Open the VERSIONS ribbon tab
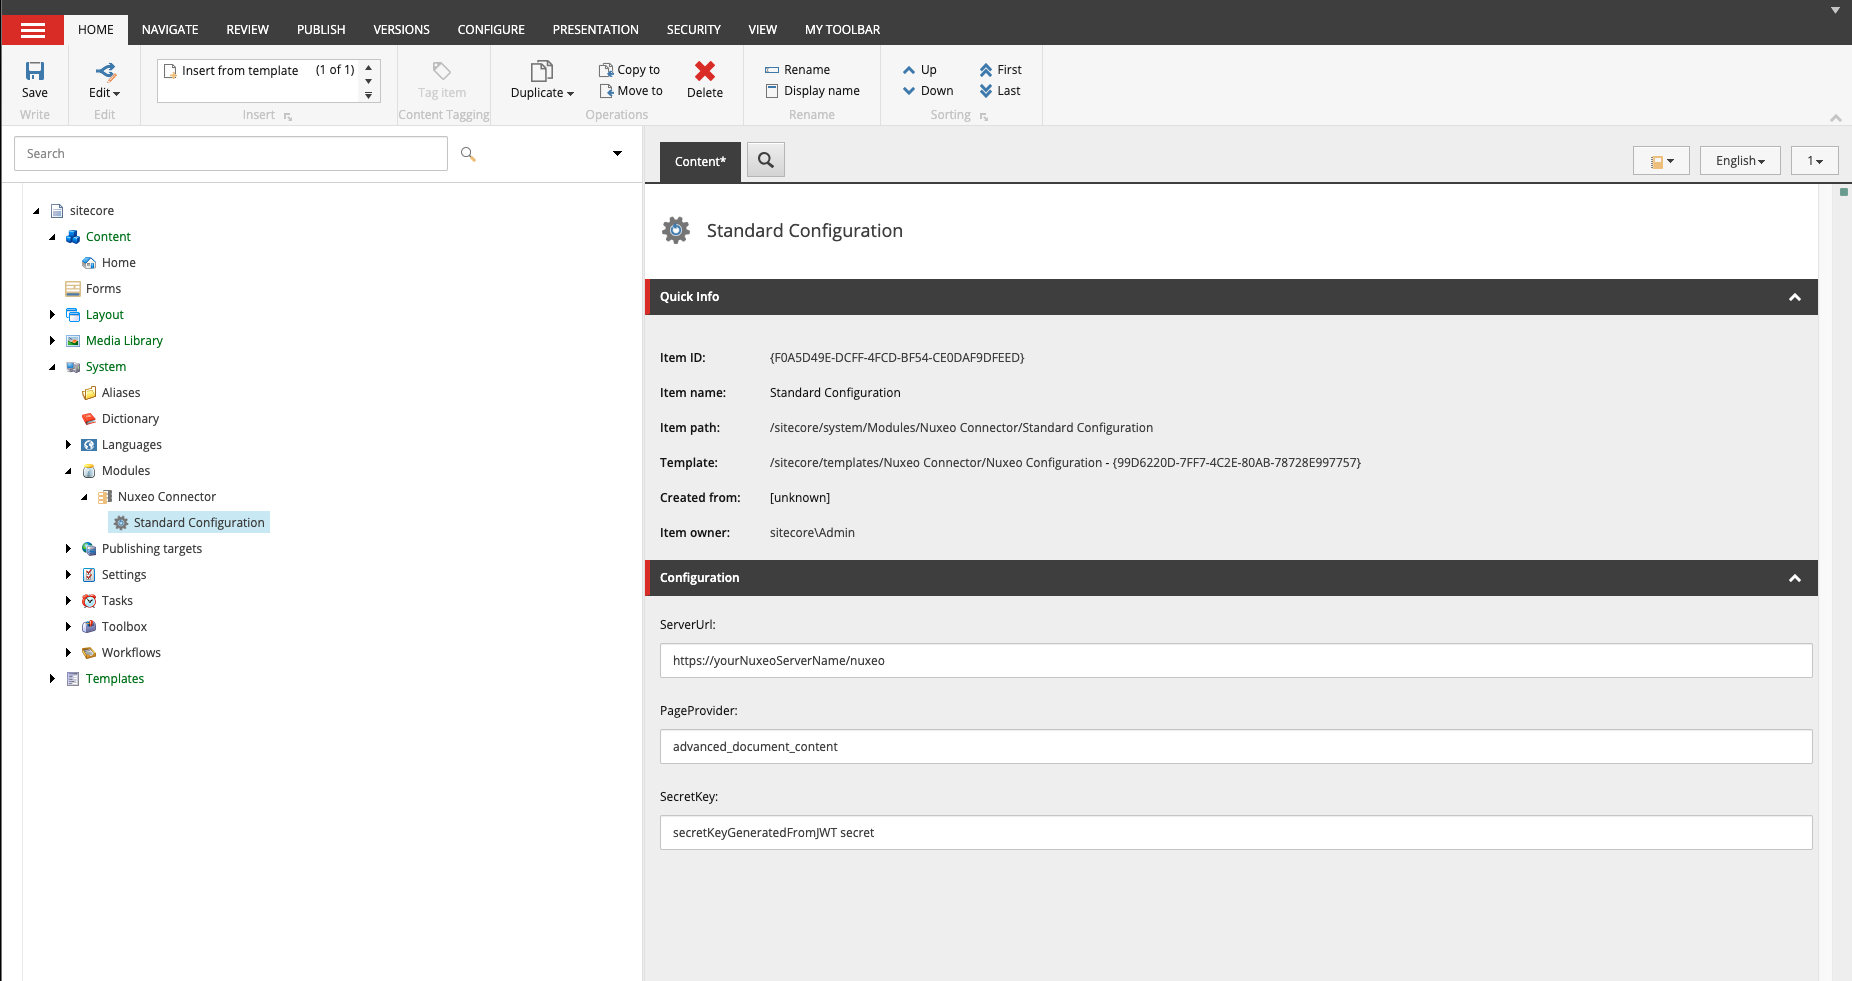The height and width of the screenshot is (981, 1852). coord(401,30)
